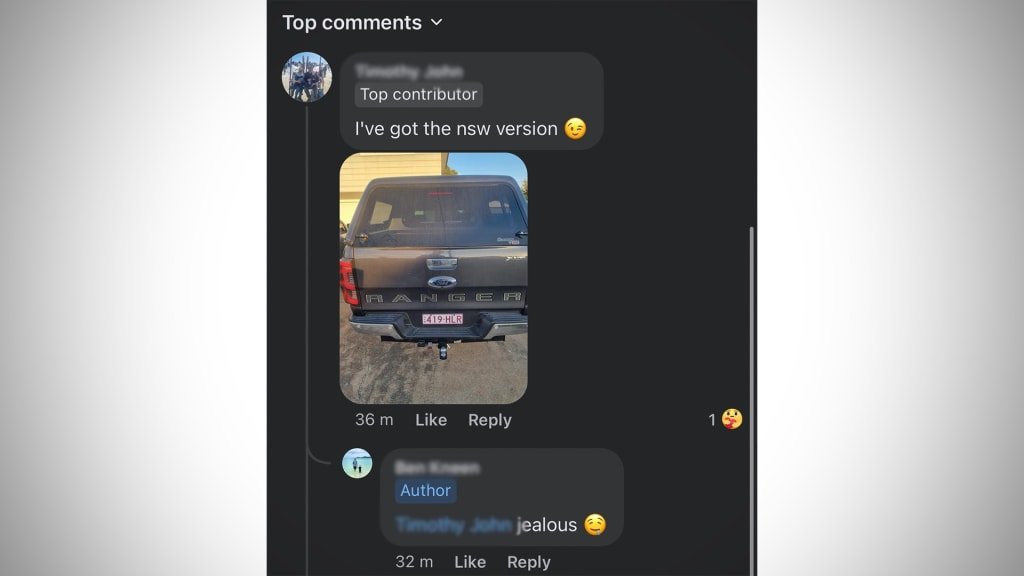The image size is (1024, 576).
Task: Click the Top contributor badge
Action: (x=419, y=95)
